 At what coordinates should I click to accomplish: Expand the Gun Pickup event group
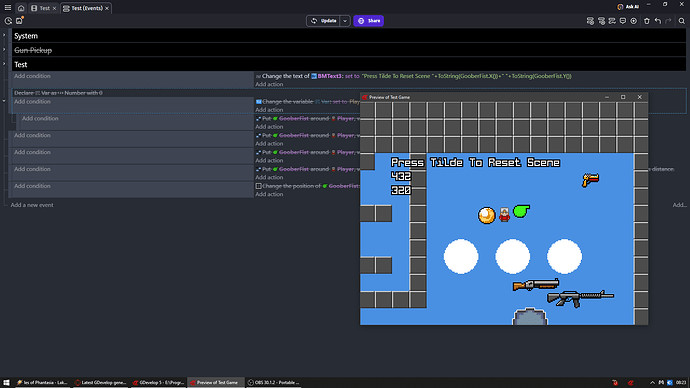click(4, 50)
